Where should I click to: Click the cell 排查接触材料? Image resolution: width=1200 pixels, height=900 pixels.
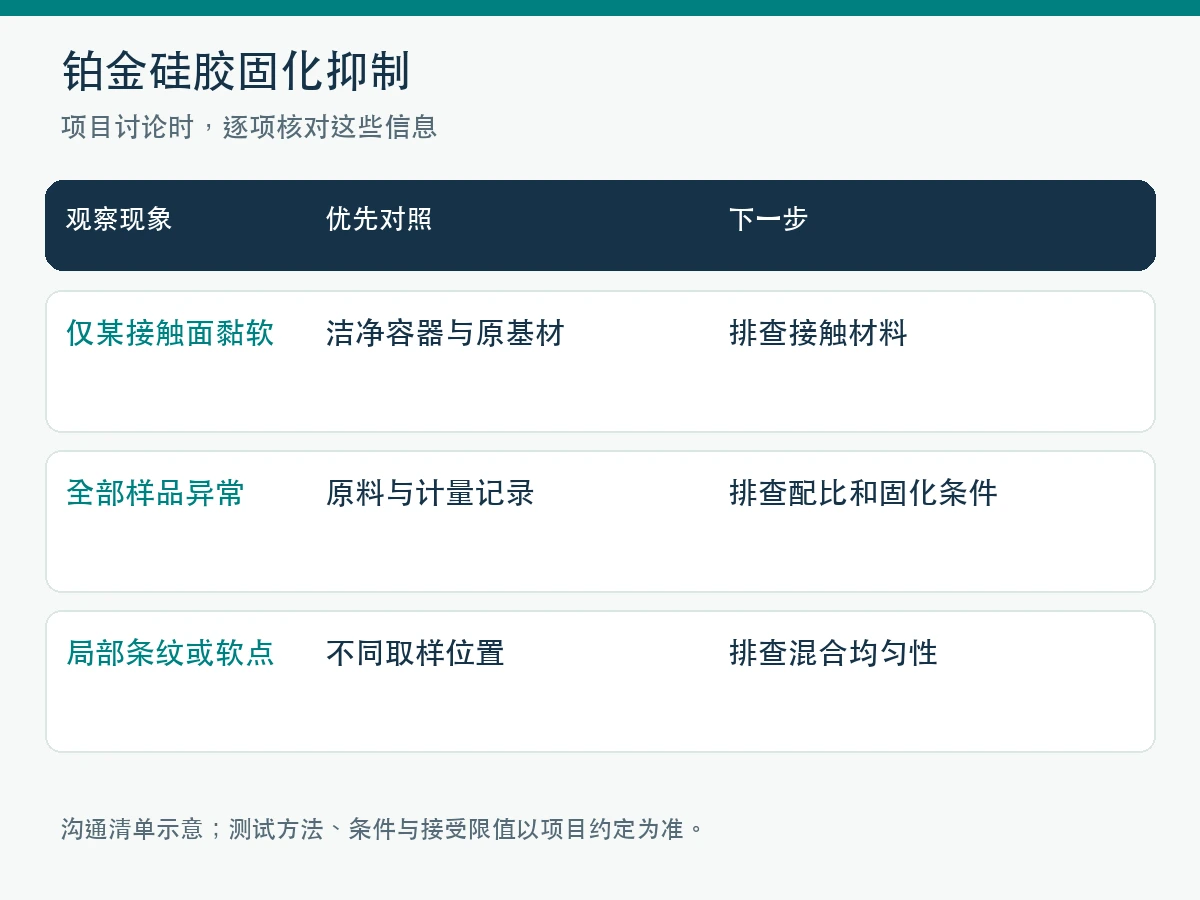(x=818, y=333)
